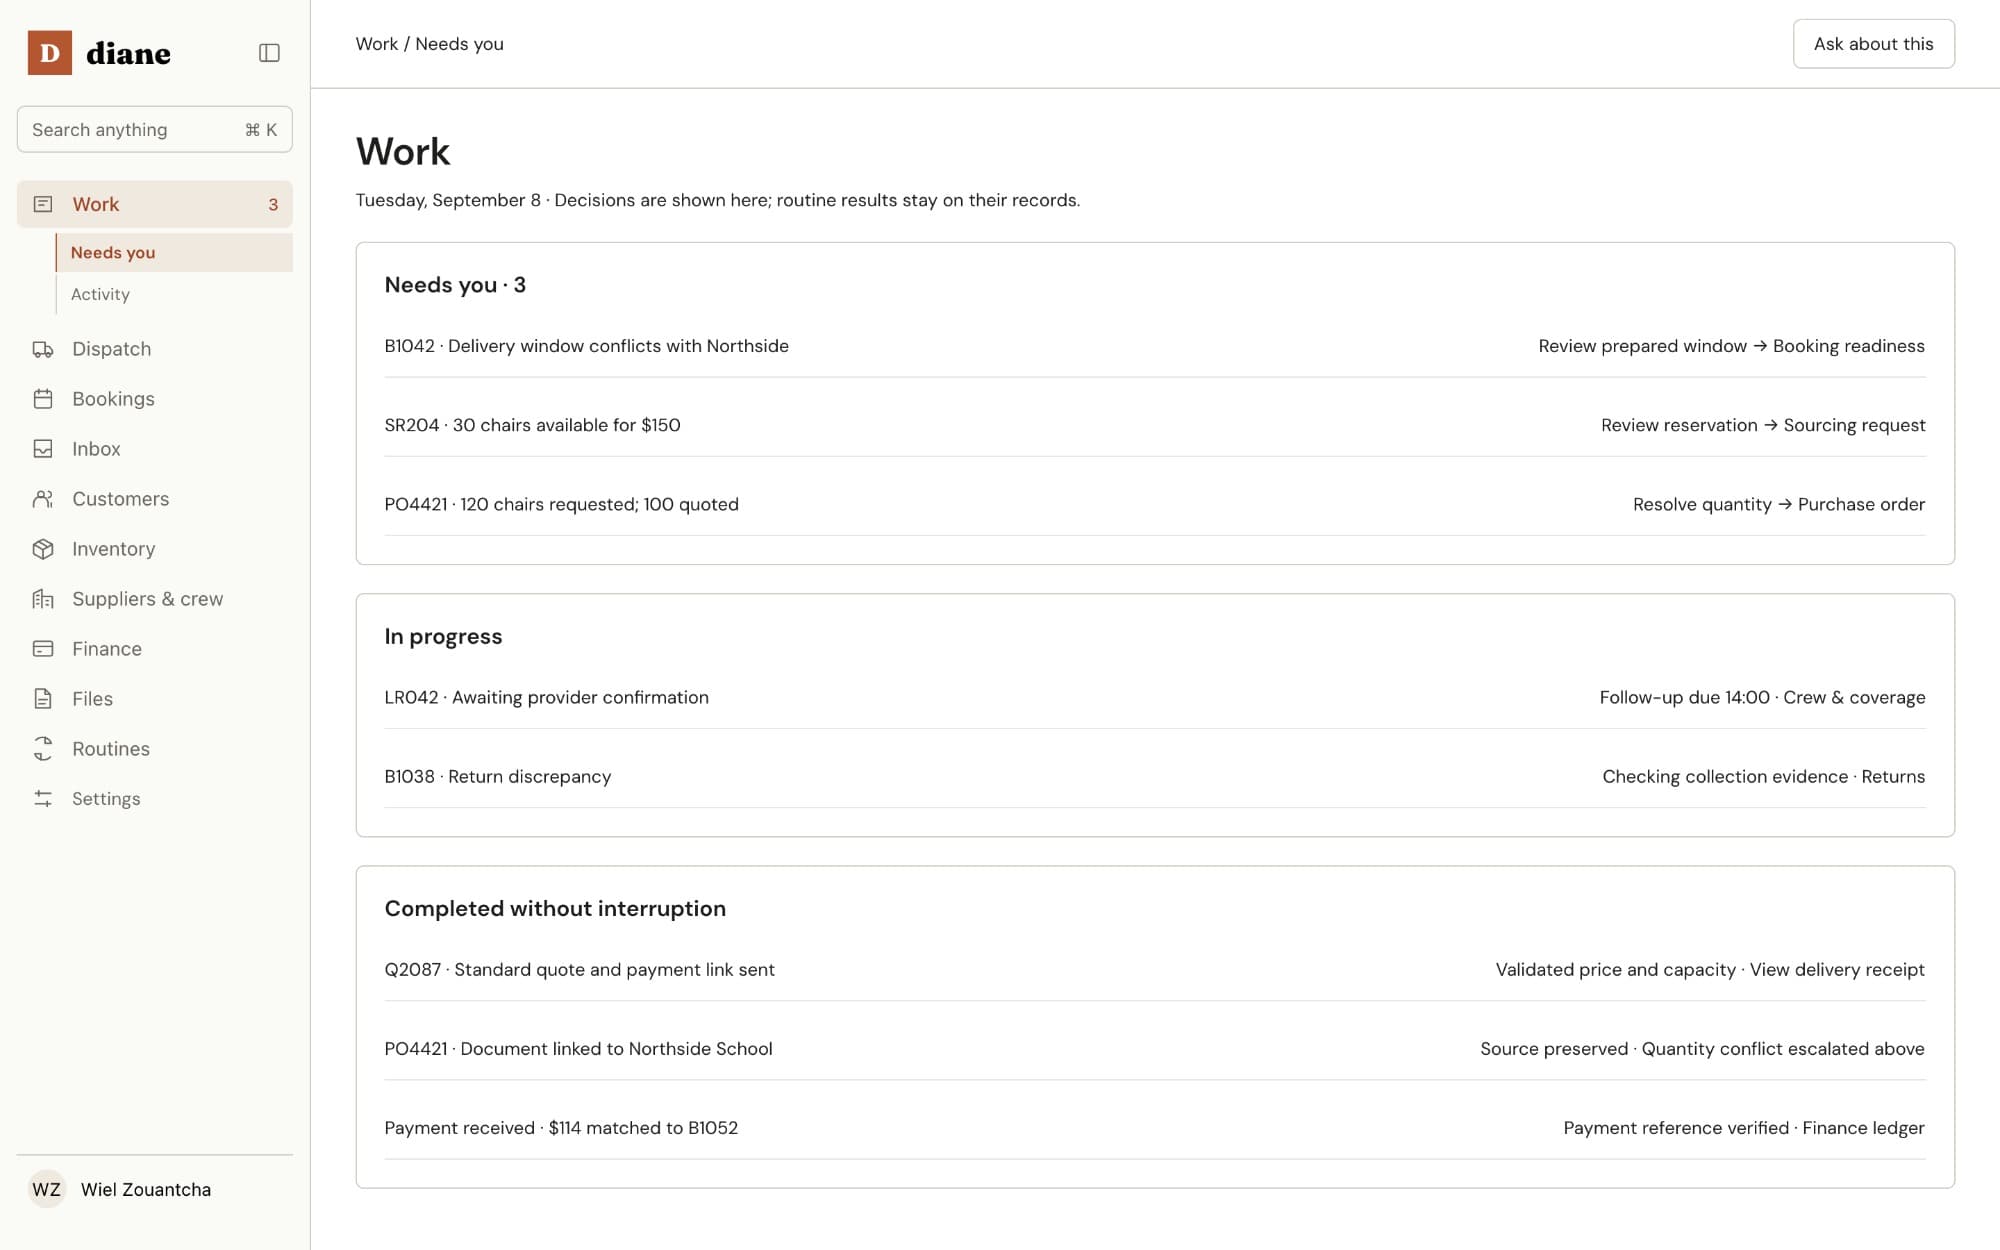The height and width of the screenshot is (1250, 2000).
Task: Open Resolve quantity link for PO4421
Action: 1702,504
